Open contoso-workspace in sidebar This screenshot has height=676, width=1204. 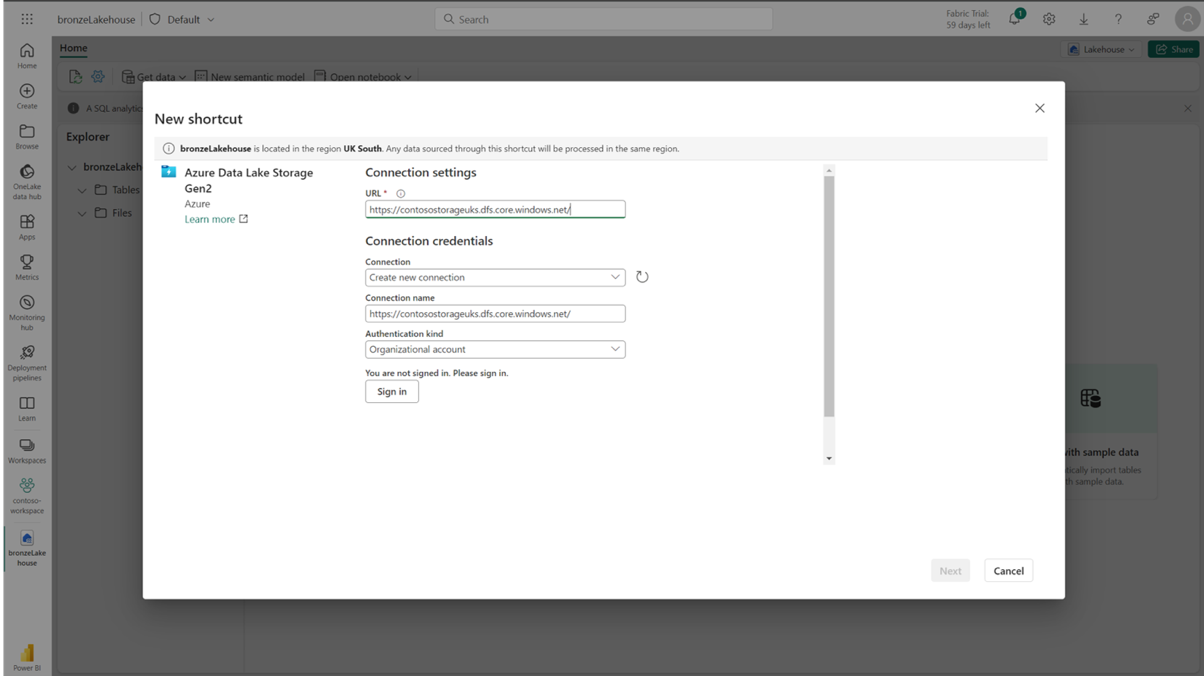27,496
